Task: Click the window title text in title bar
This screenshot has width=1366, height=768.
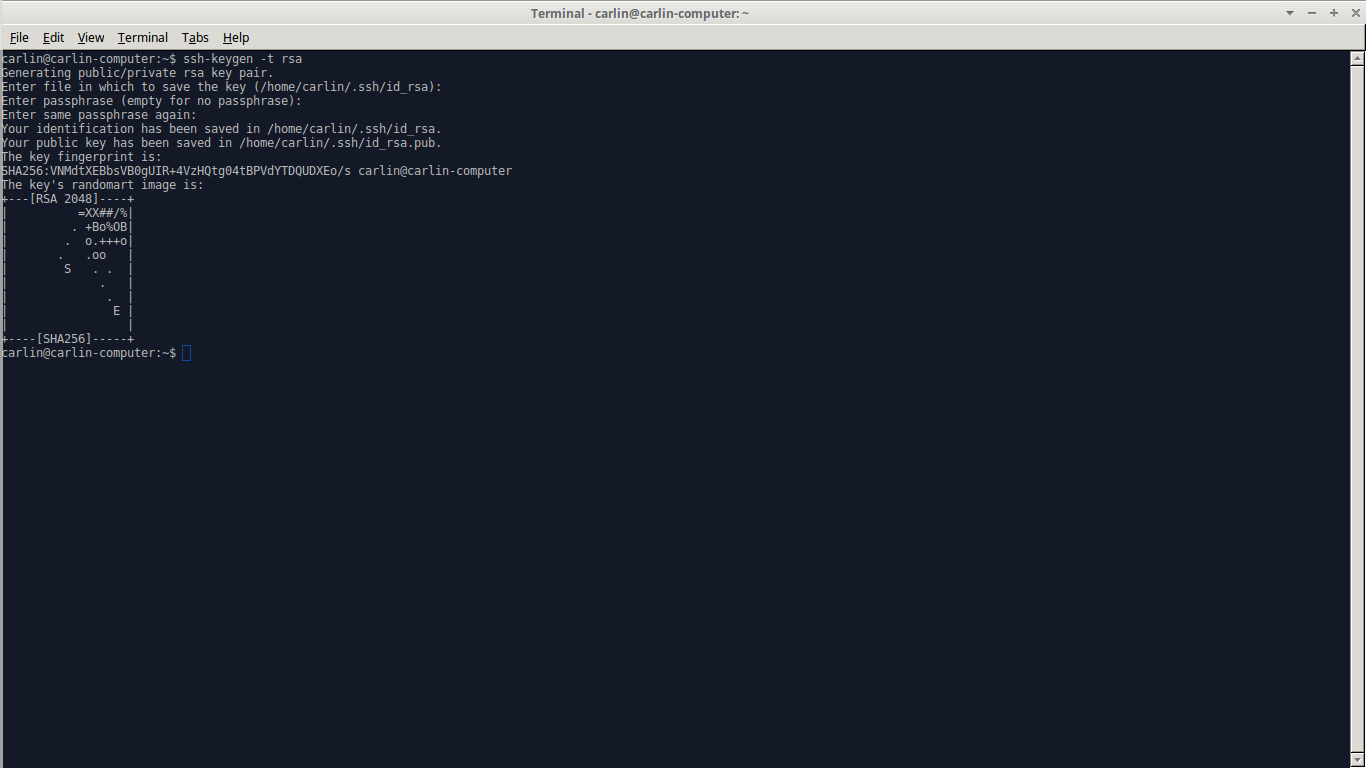Action: pyautogui.click(x=640, y=13)
